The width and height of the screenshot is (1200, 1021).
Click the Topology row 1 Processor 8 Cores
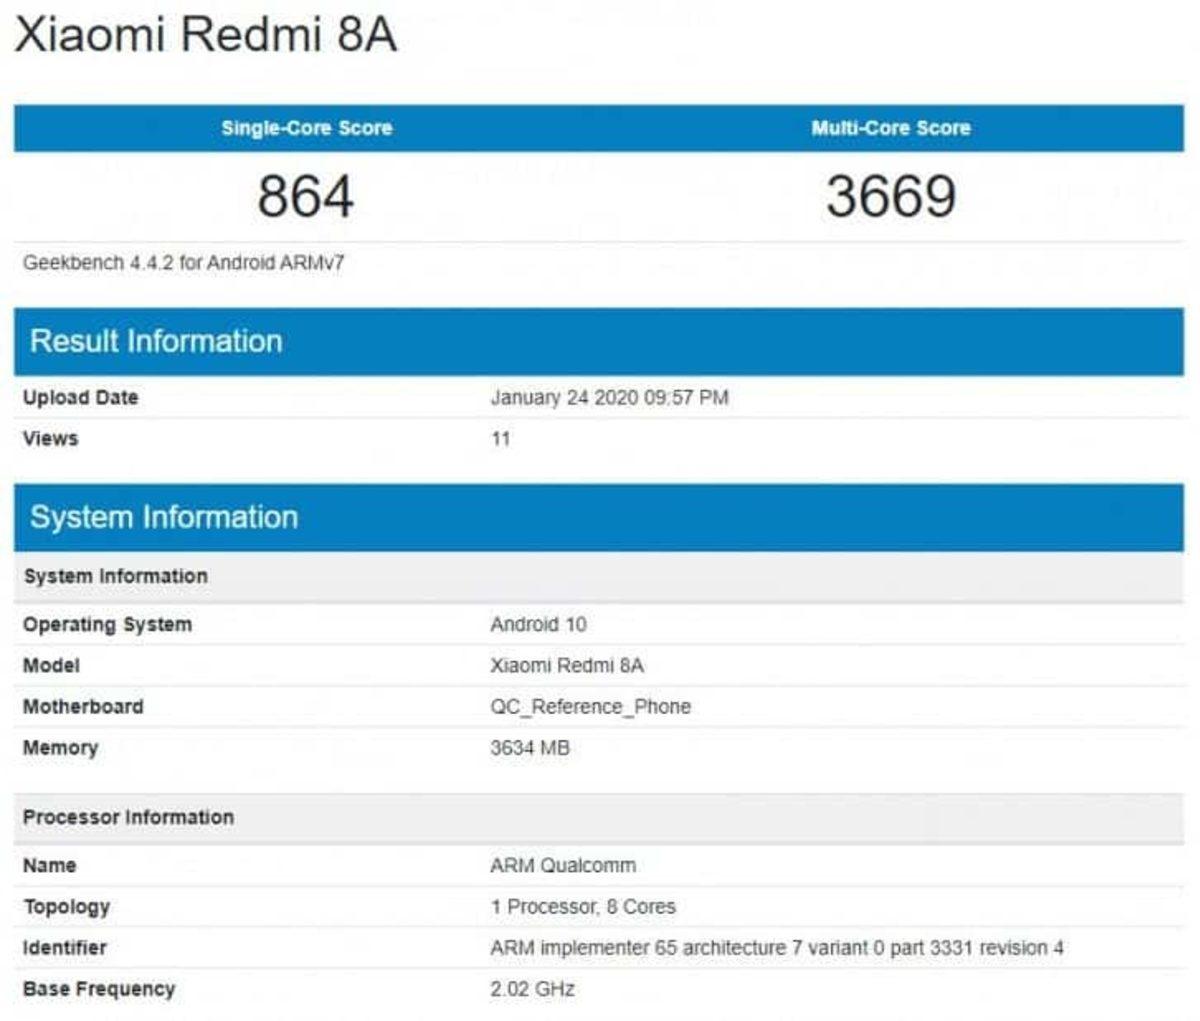575,907
